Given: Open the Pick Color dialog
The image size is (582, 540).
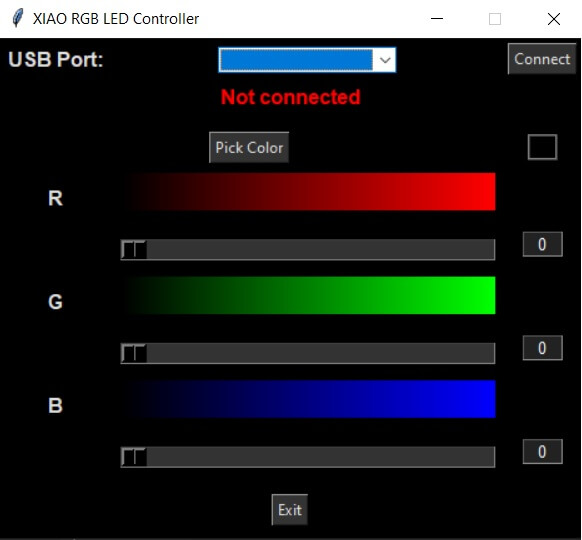Looking at the screenshot, I should 249,147.
